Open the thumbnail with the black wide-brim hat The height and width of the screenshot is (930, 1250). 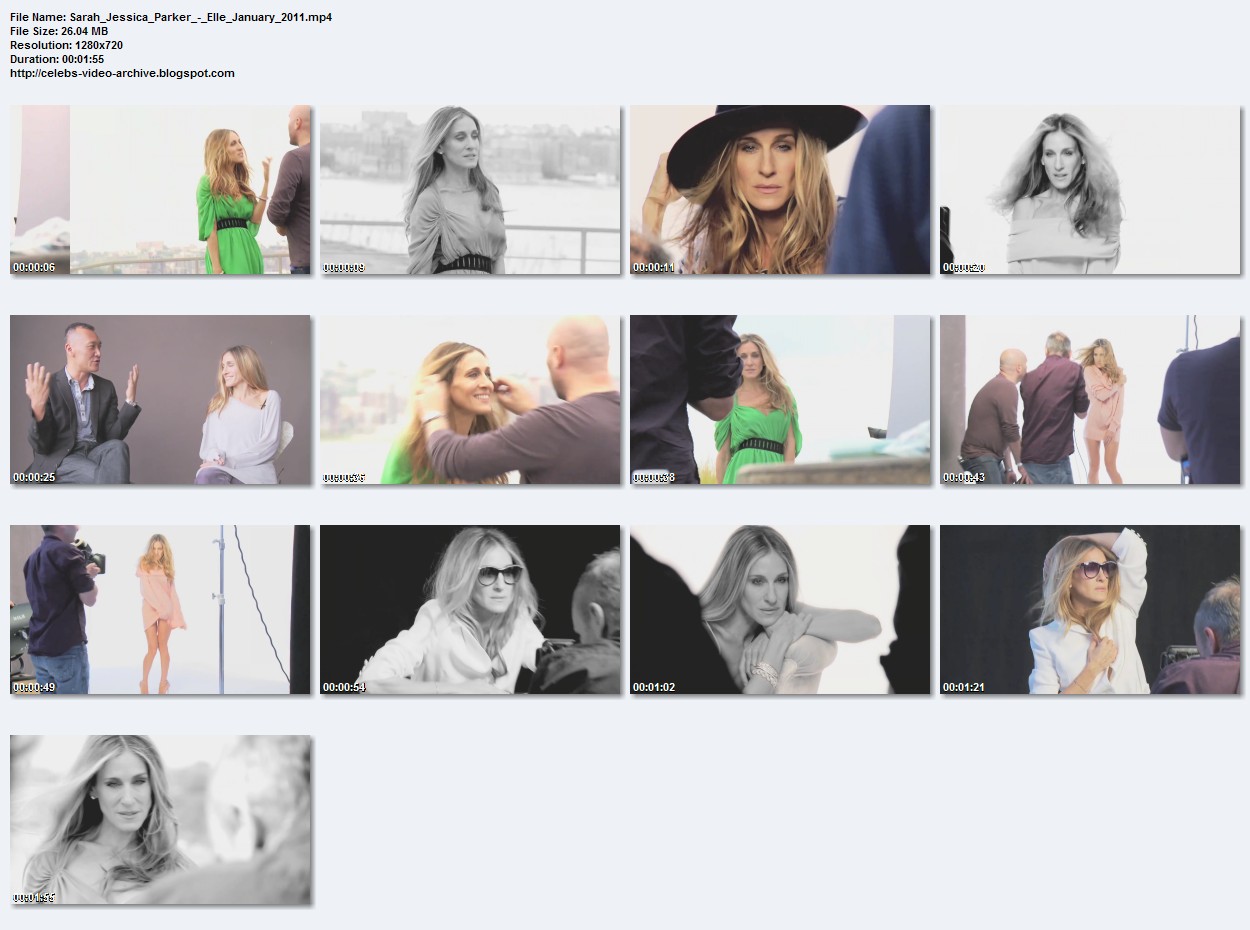tap(780, 190)
